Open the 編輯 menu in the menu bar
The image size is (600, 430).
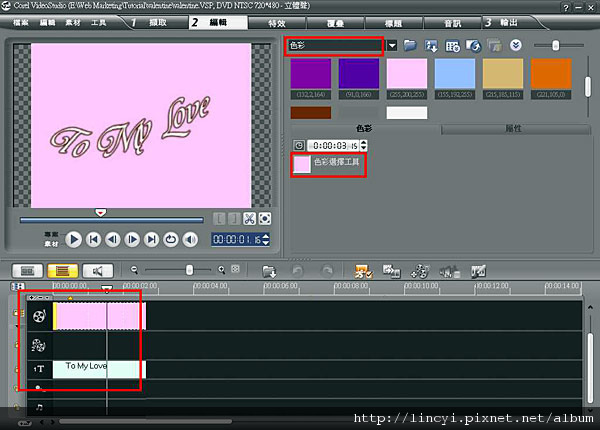(x=47, y=23)
